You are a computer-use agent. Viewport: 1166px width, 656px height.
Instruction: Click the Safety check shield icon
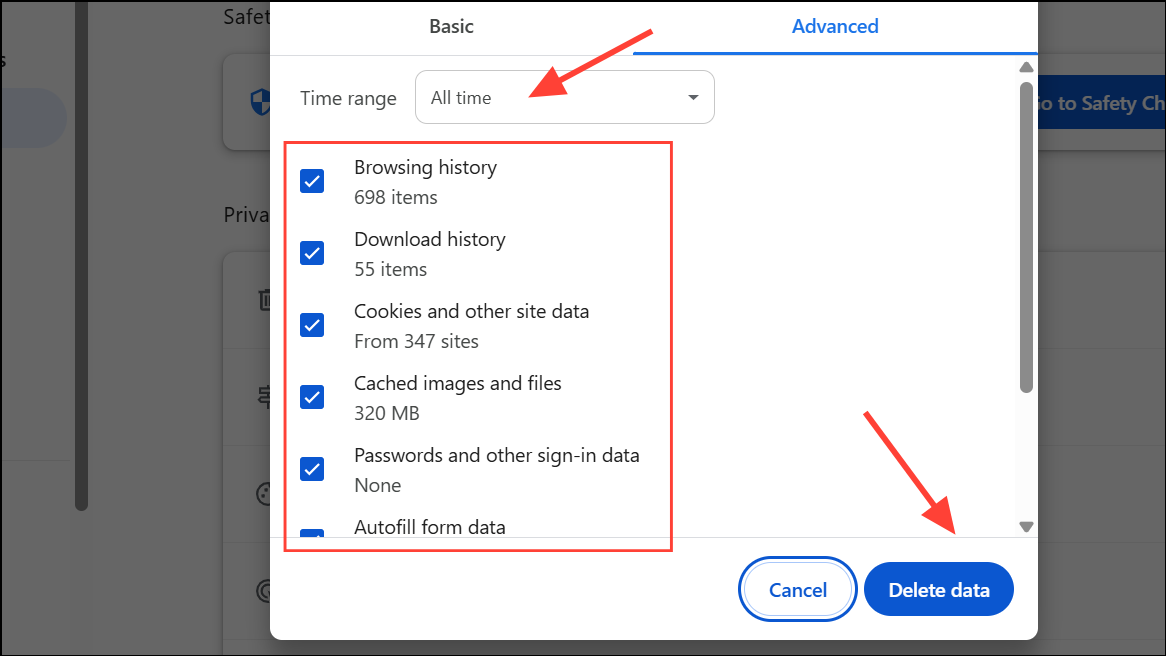(258, 101)
